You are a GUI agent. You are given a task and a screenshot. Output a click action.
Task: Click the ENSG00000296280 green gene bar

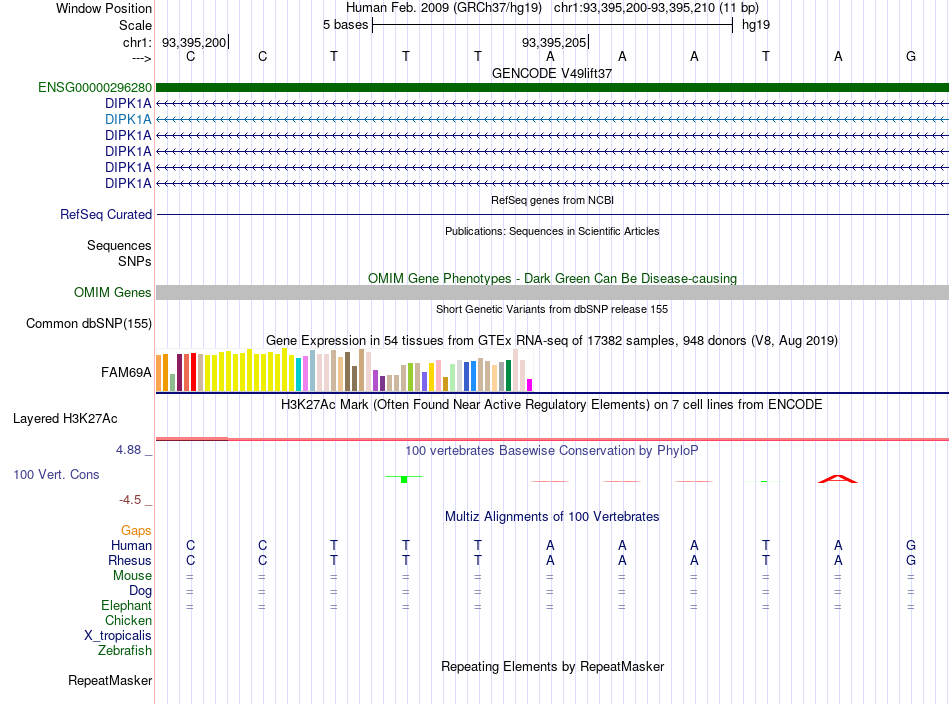coord(552,87)
